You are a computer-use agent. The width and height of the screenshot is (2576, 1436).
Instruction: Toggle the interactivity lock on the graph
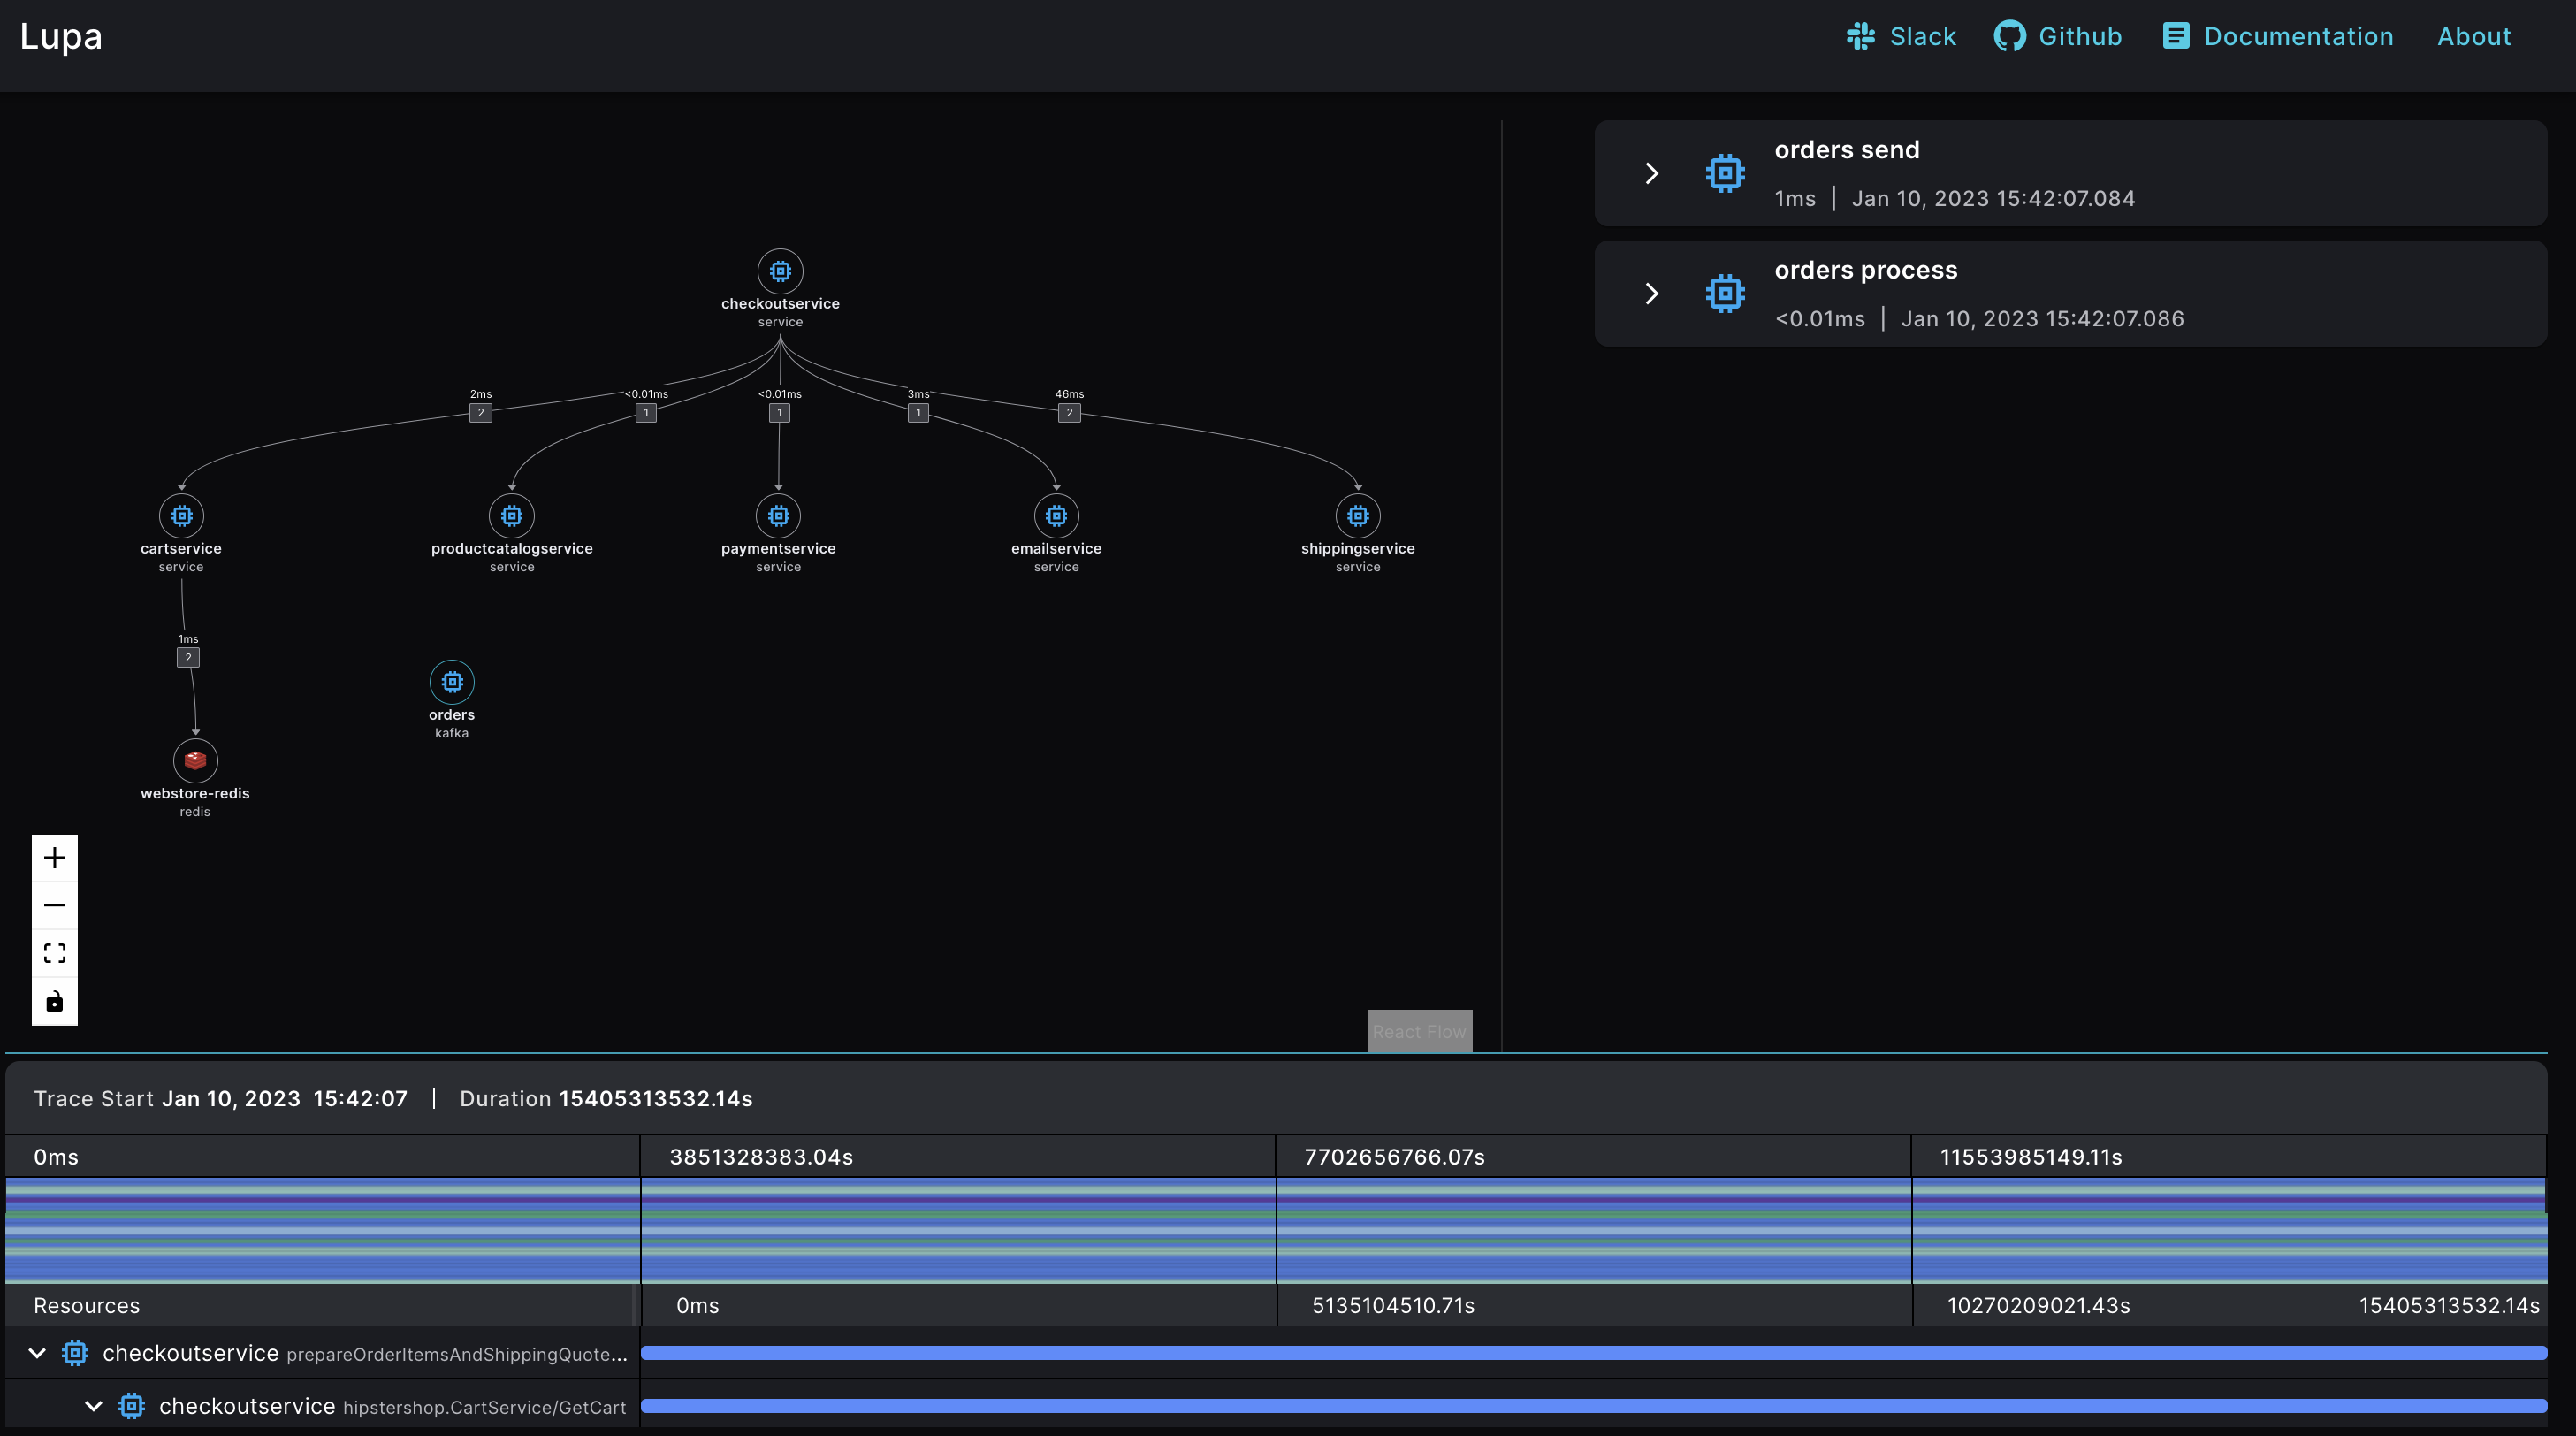tap(55, 1000)
